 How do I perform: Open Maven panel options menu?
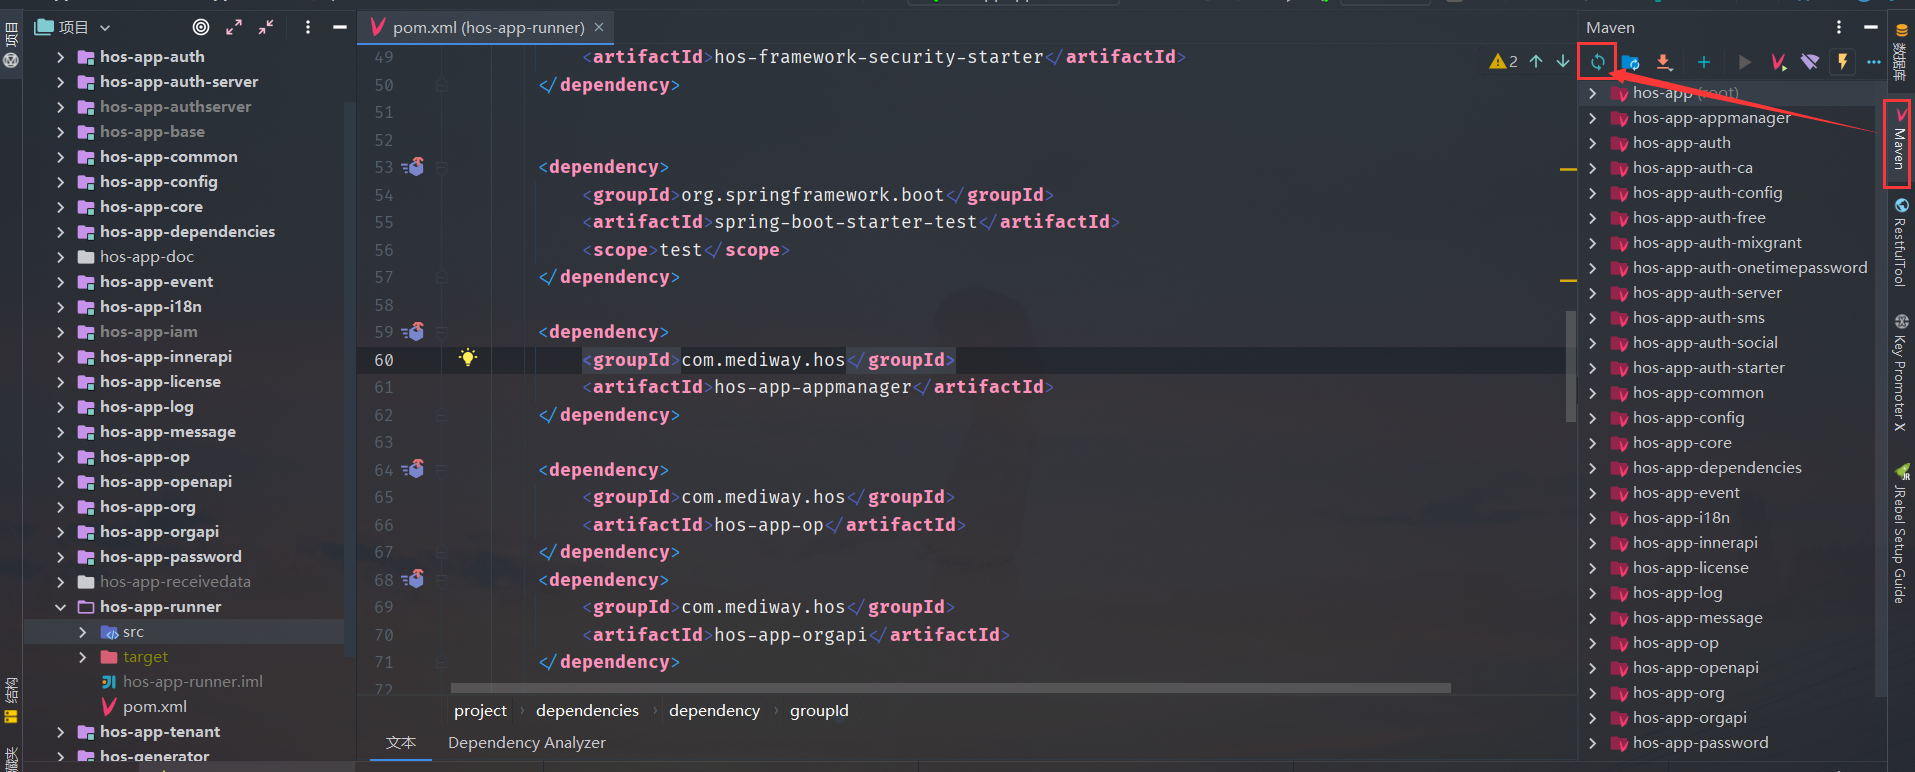(1839, 27)
